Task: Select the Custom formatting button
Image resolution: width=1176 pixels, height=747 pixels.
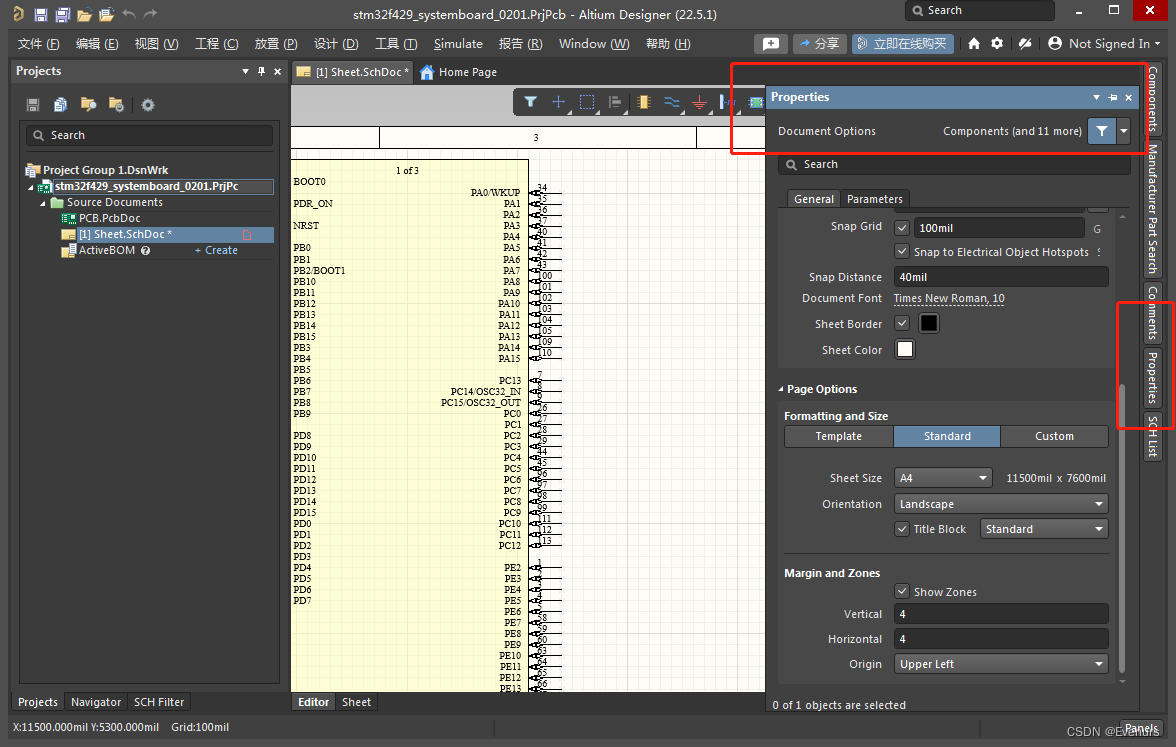Action: click(1054, 436)
